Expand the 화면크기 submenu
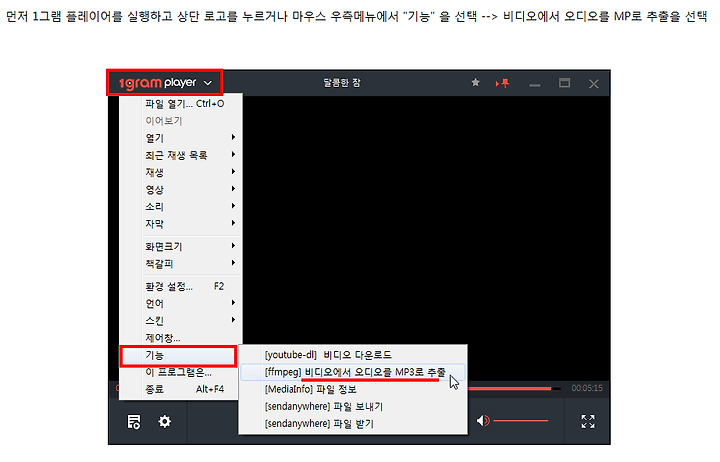This screenshot has width=720, height=462. (x=181, y=246)
